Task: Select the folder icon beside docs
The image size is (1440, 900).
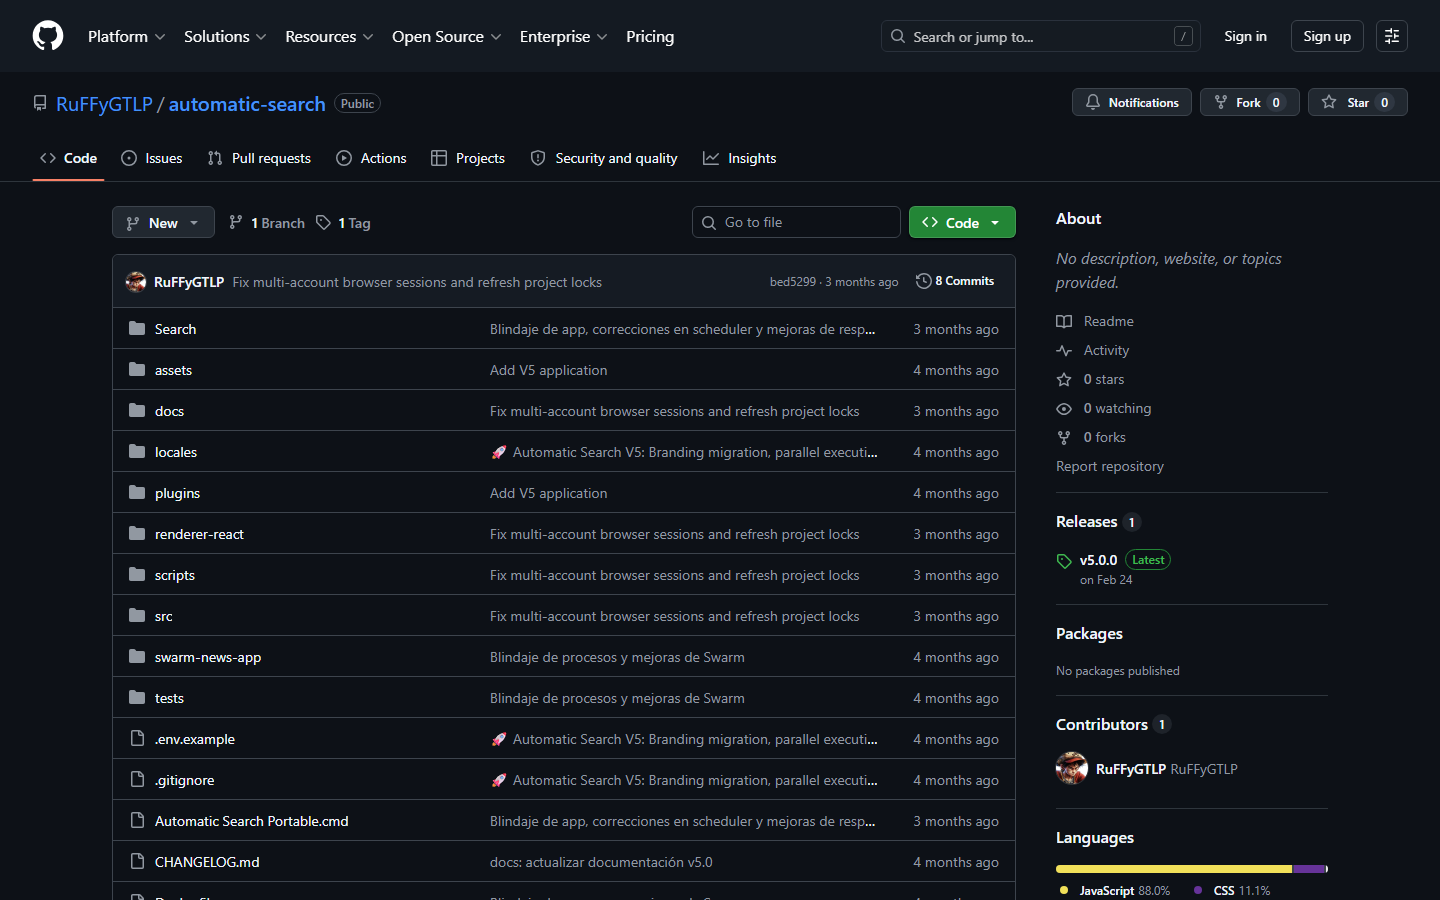Action: pos(137,410)
